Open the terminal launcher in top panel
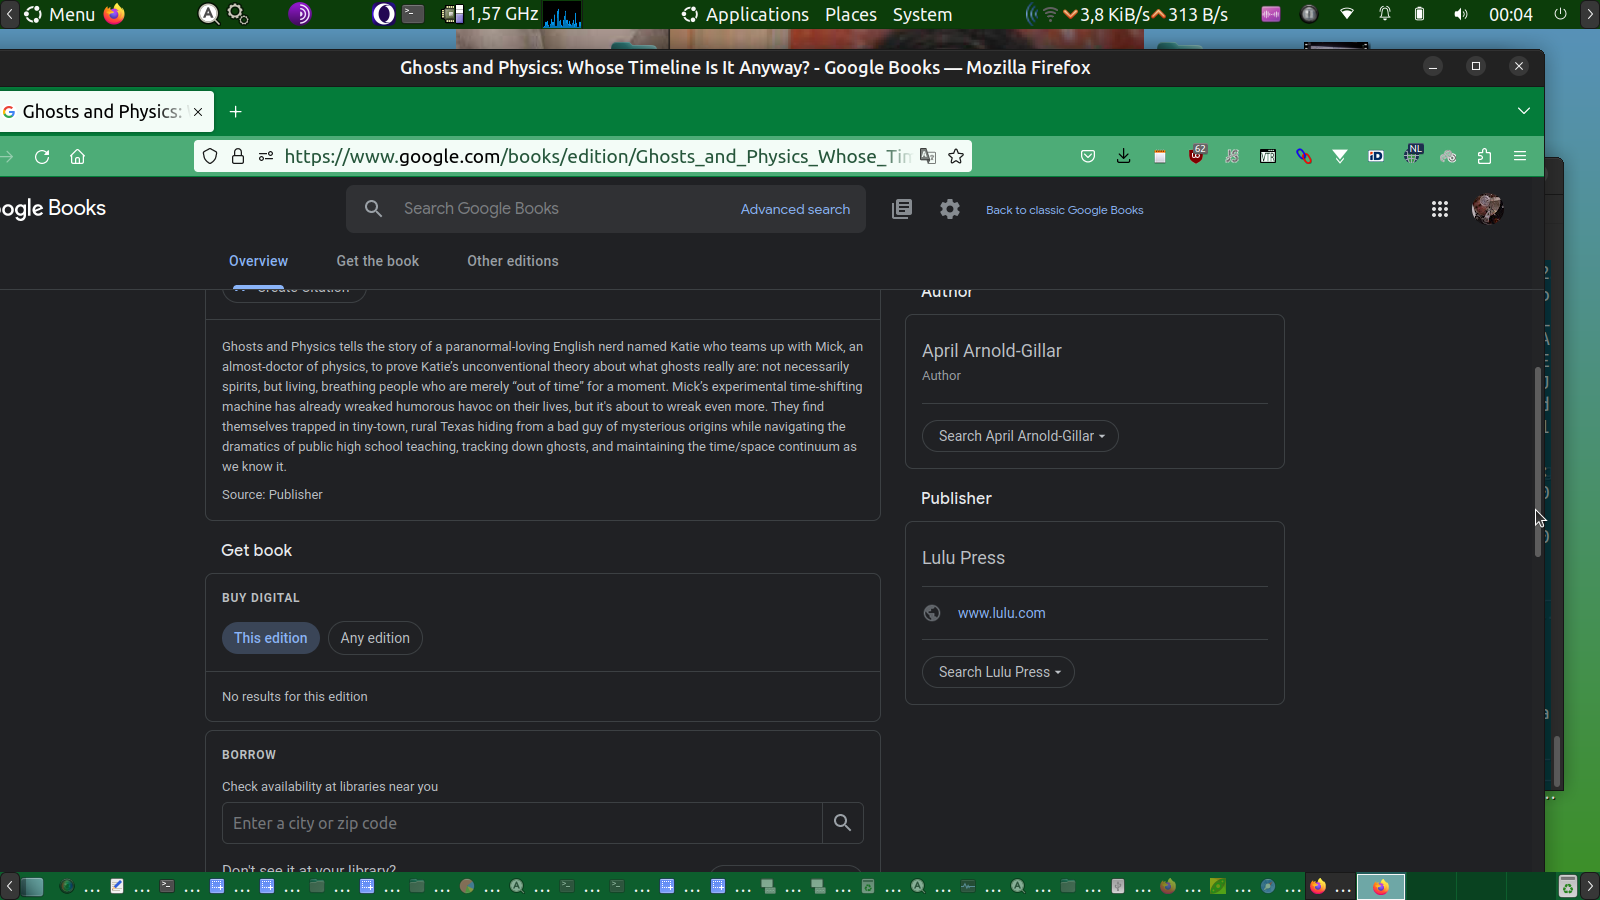The image size is (1600, 900). pos(413,14)
